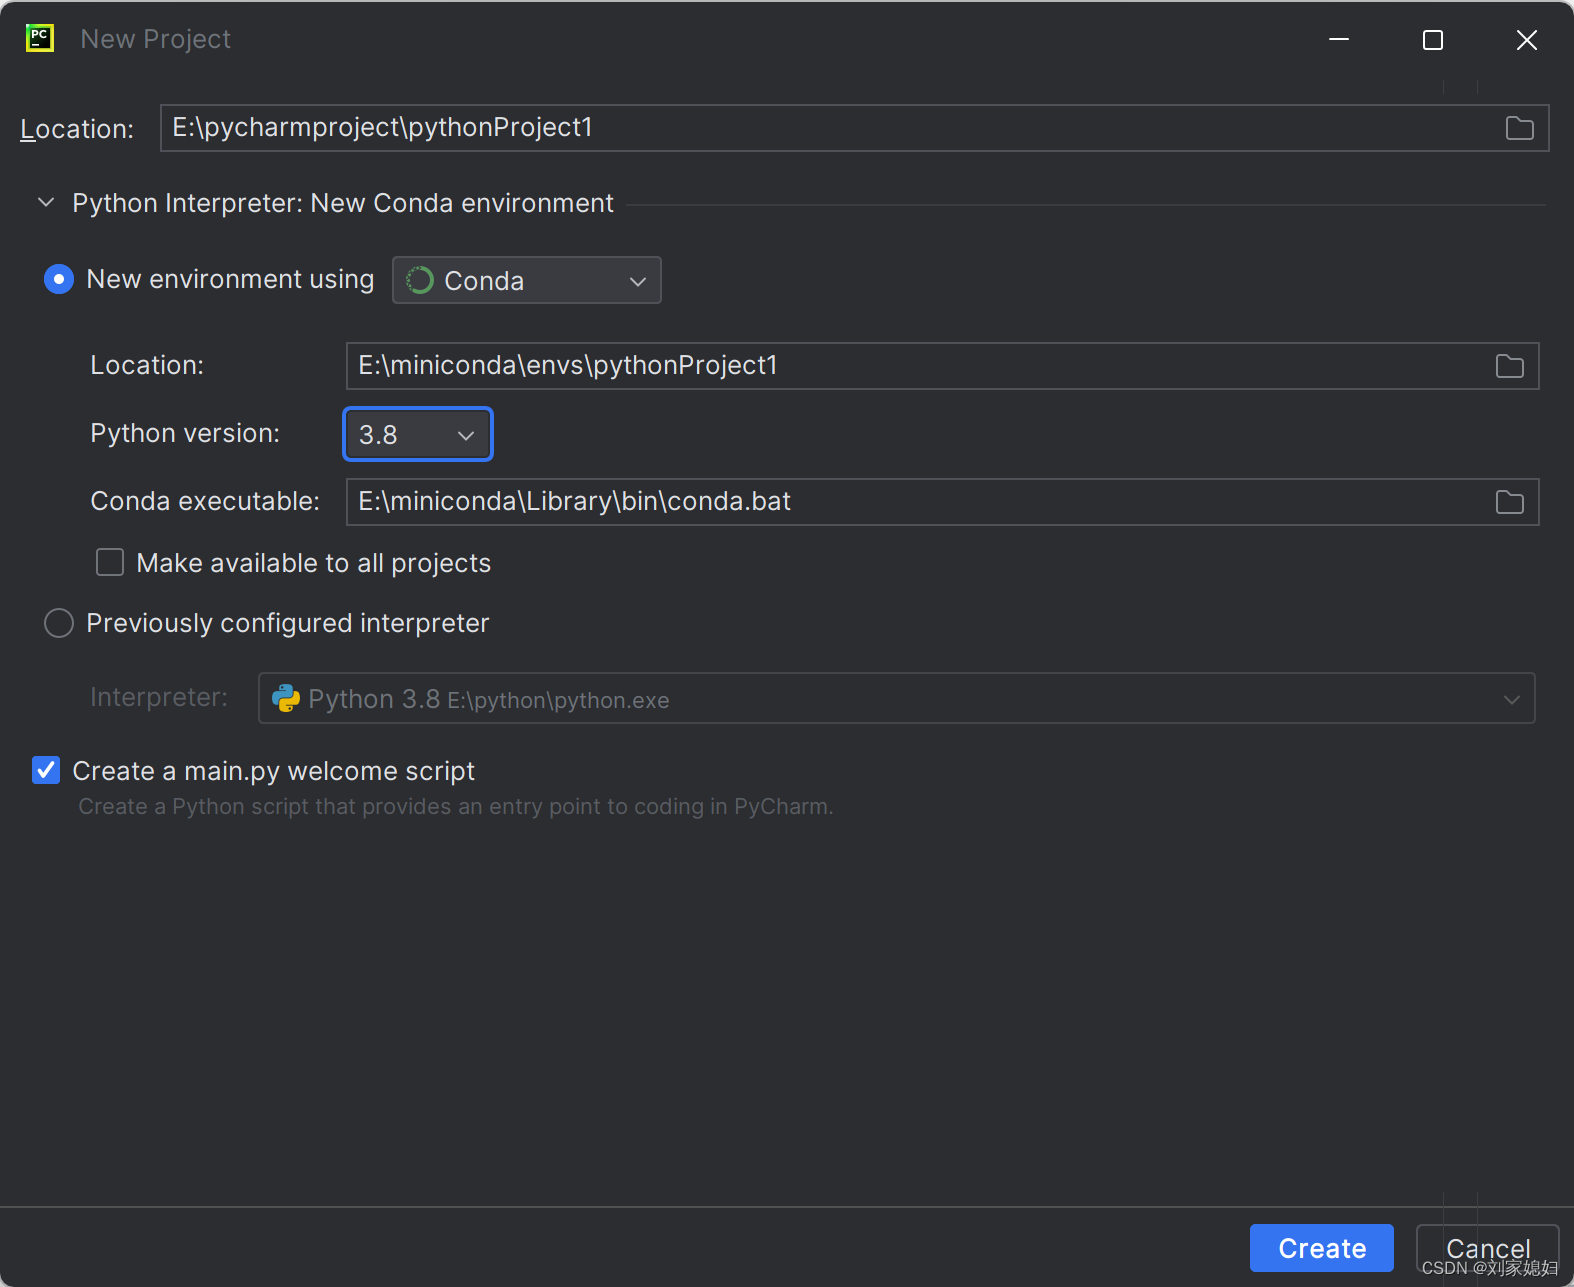The height and width of the screenshot is (1287, 1574).
Task: Maximize the New Project window
Action: coord(1432,39)
